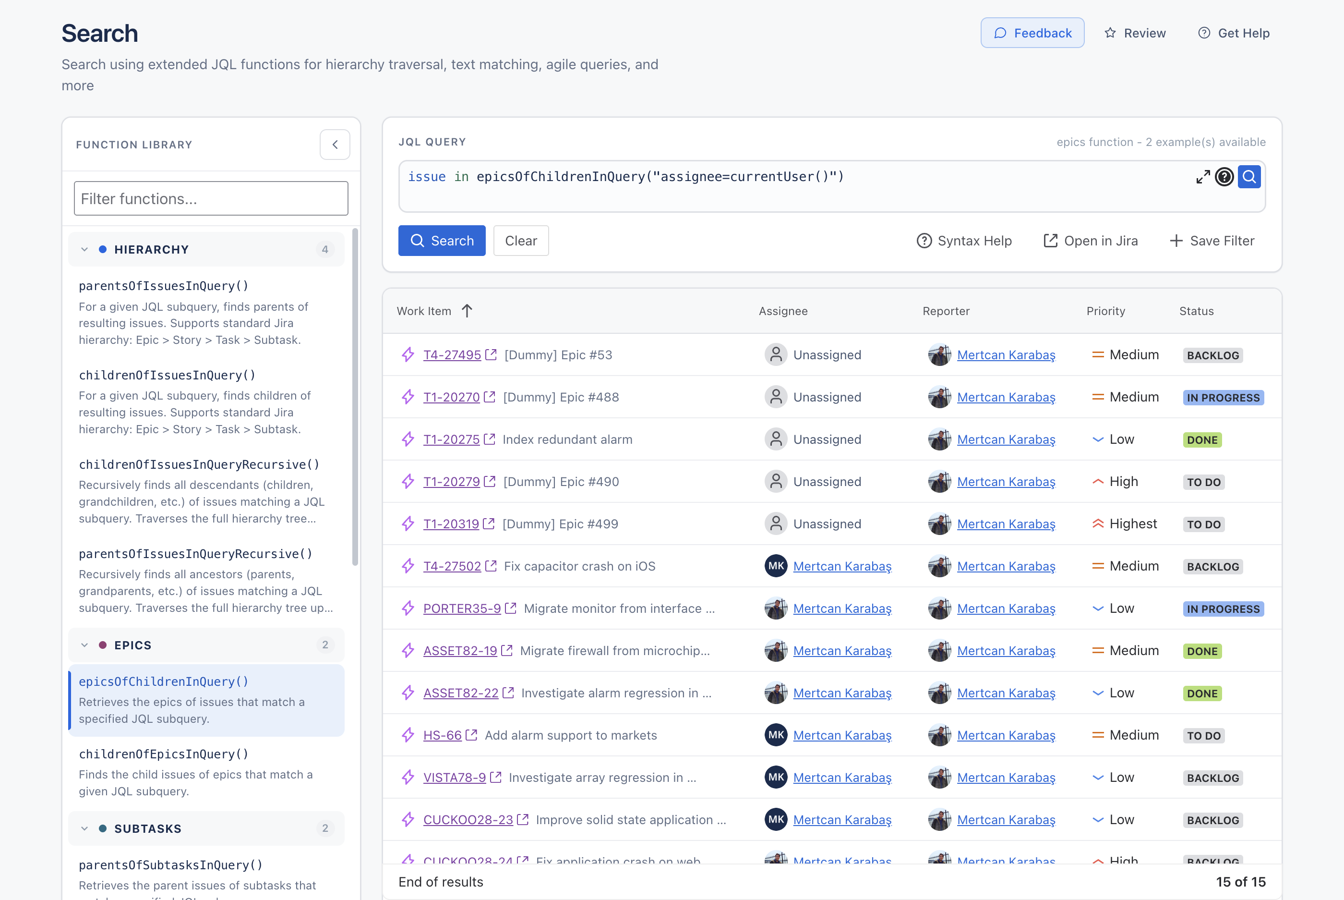Click Highest priority icon for T1-20319
The height and width of the screenshot is (900, 1344).
point(1098,524)
